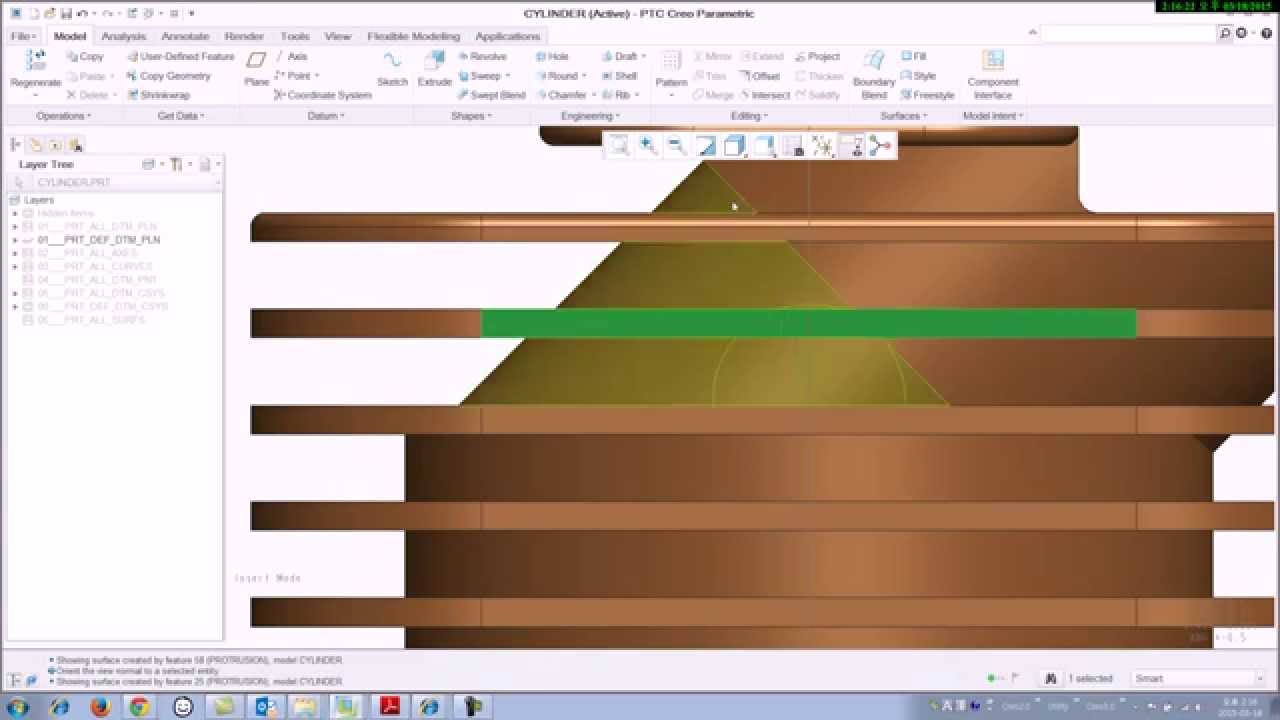The image size is (1280, 720).
Task: Click the Copy Geometry button
Action: point(168,76)
